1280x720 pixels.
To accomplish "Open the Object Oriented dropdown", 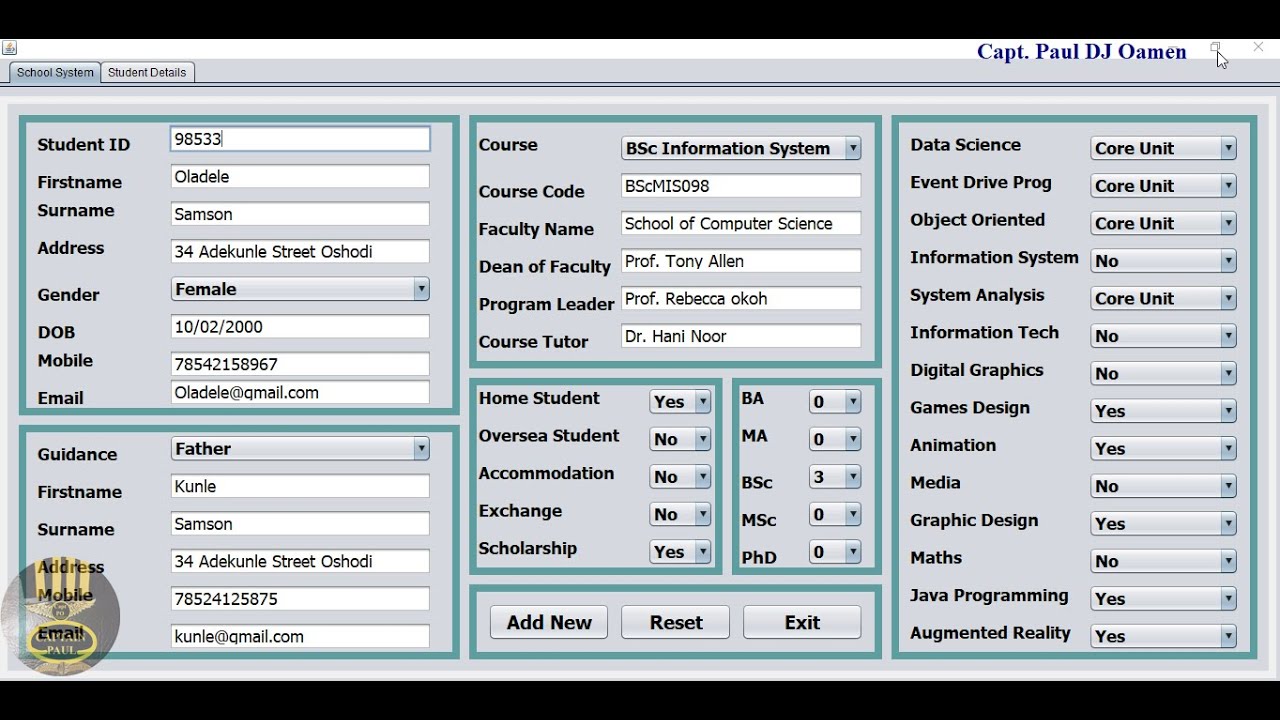I will (1164, 223).
